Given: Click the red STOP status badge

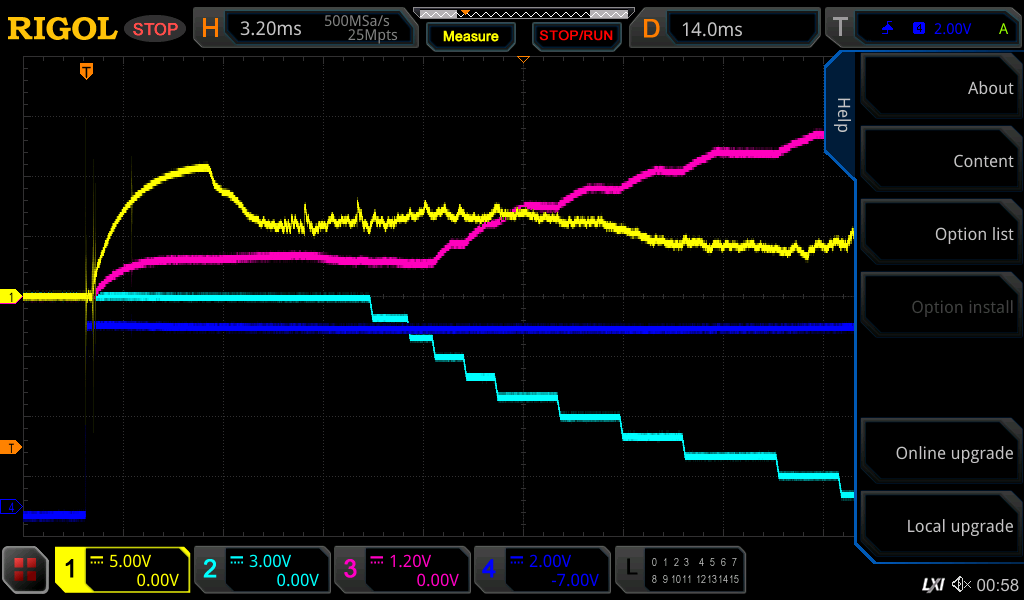Looking at the screenshot, I should pos(155,29).
